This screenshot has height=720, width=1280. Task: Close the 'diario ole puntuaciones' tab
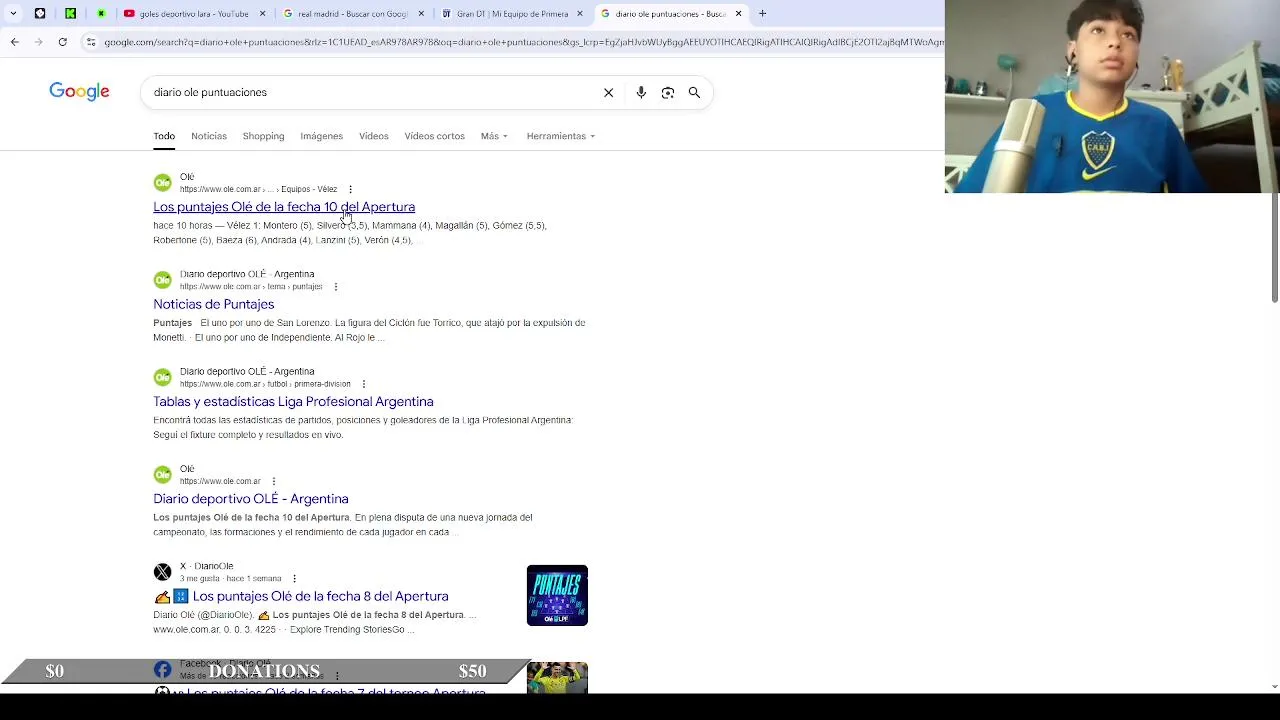point(738,14)
